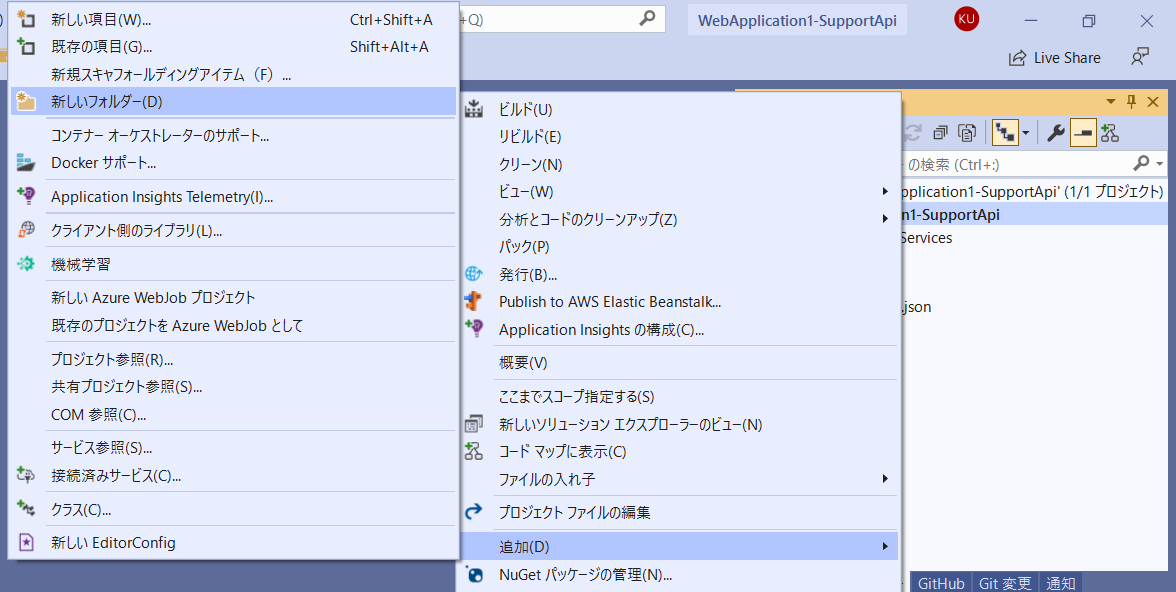Click the AWS Elastic Beanstalk publish icon

[473, 302]
